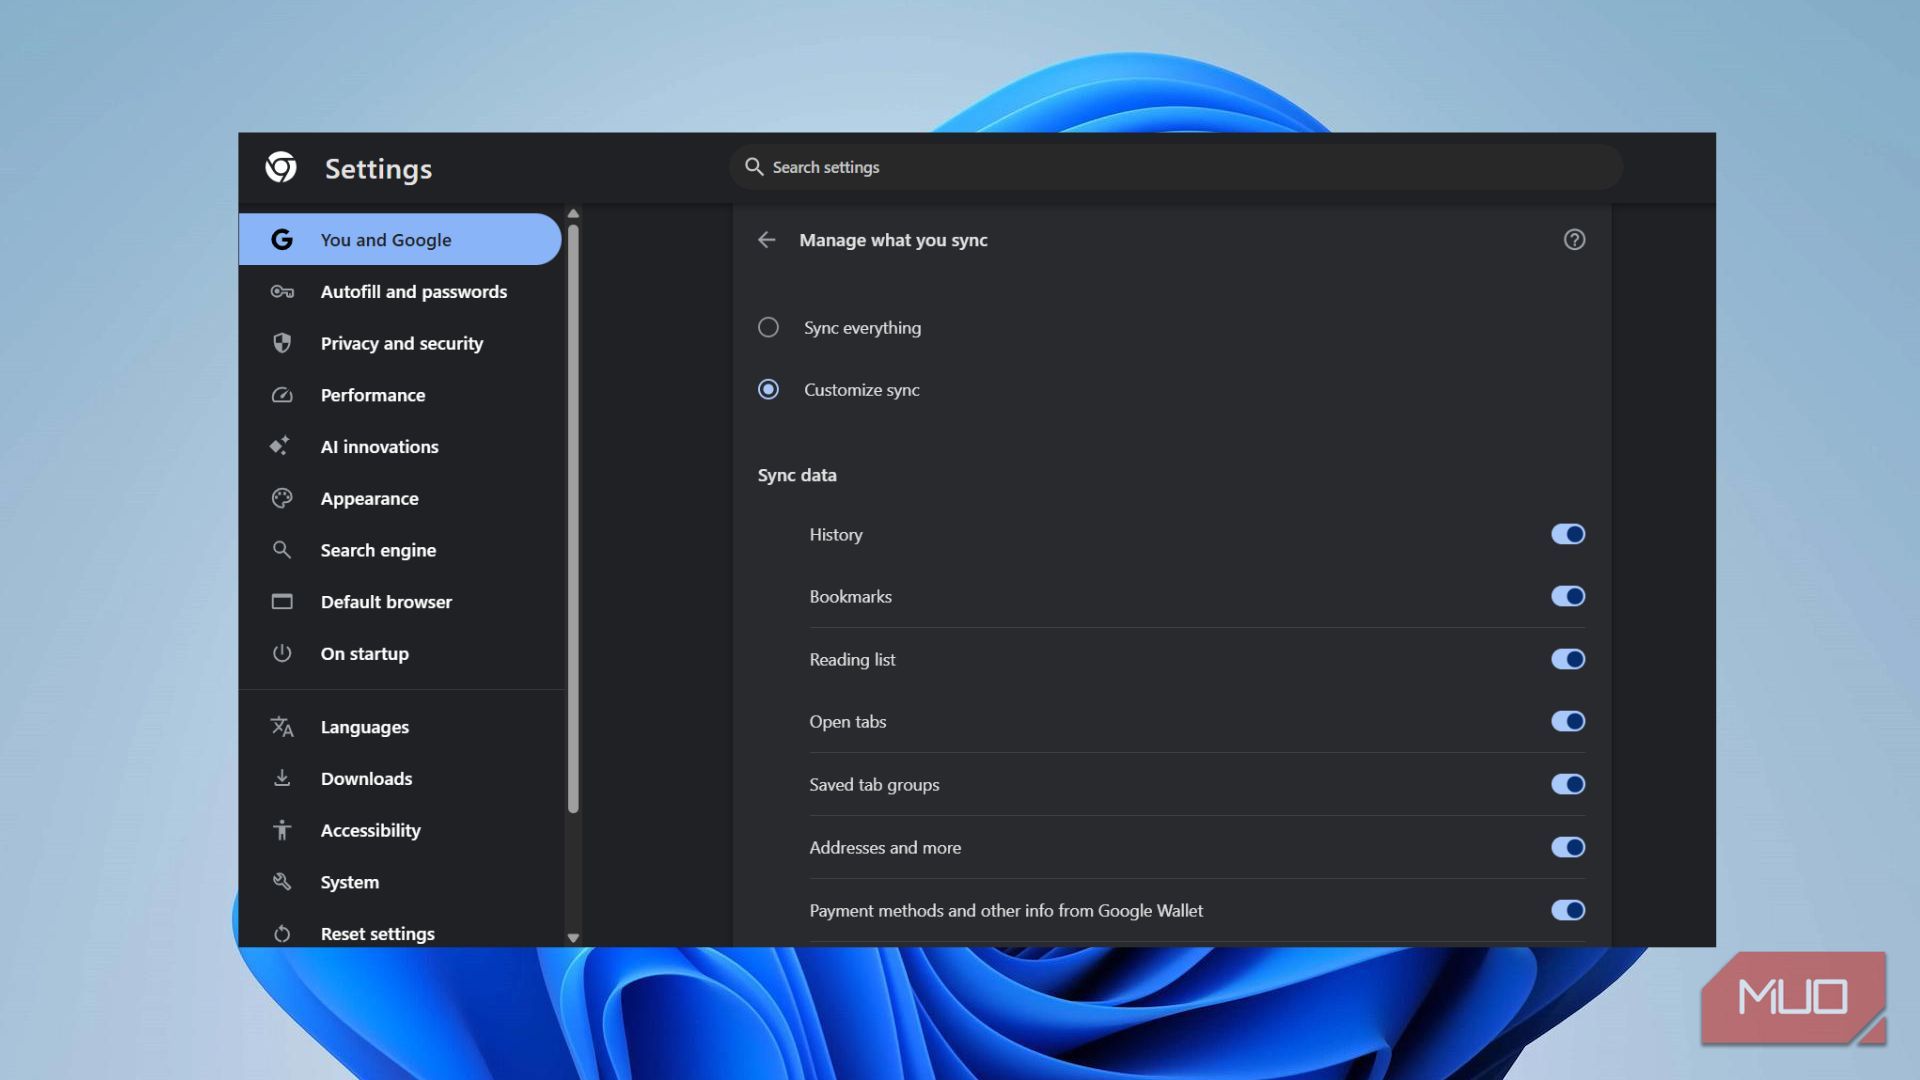Click the palette icon for Appearance
1920x1080 pixels.
[282, 498]
